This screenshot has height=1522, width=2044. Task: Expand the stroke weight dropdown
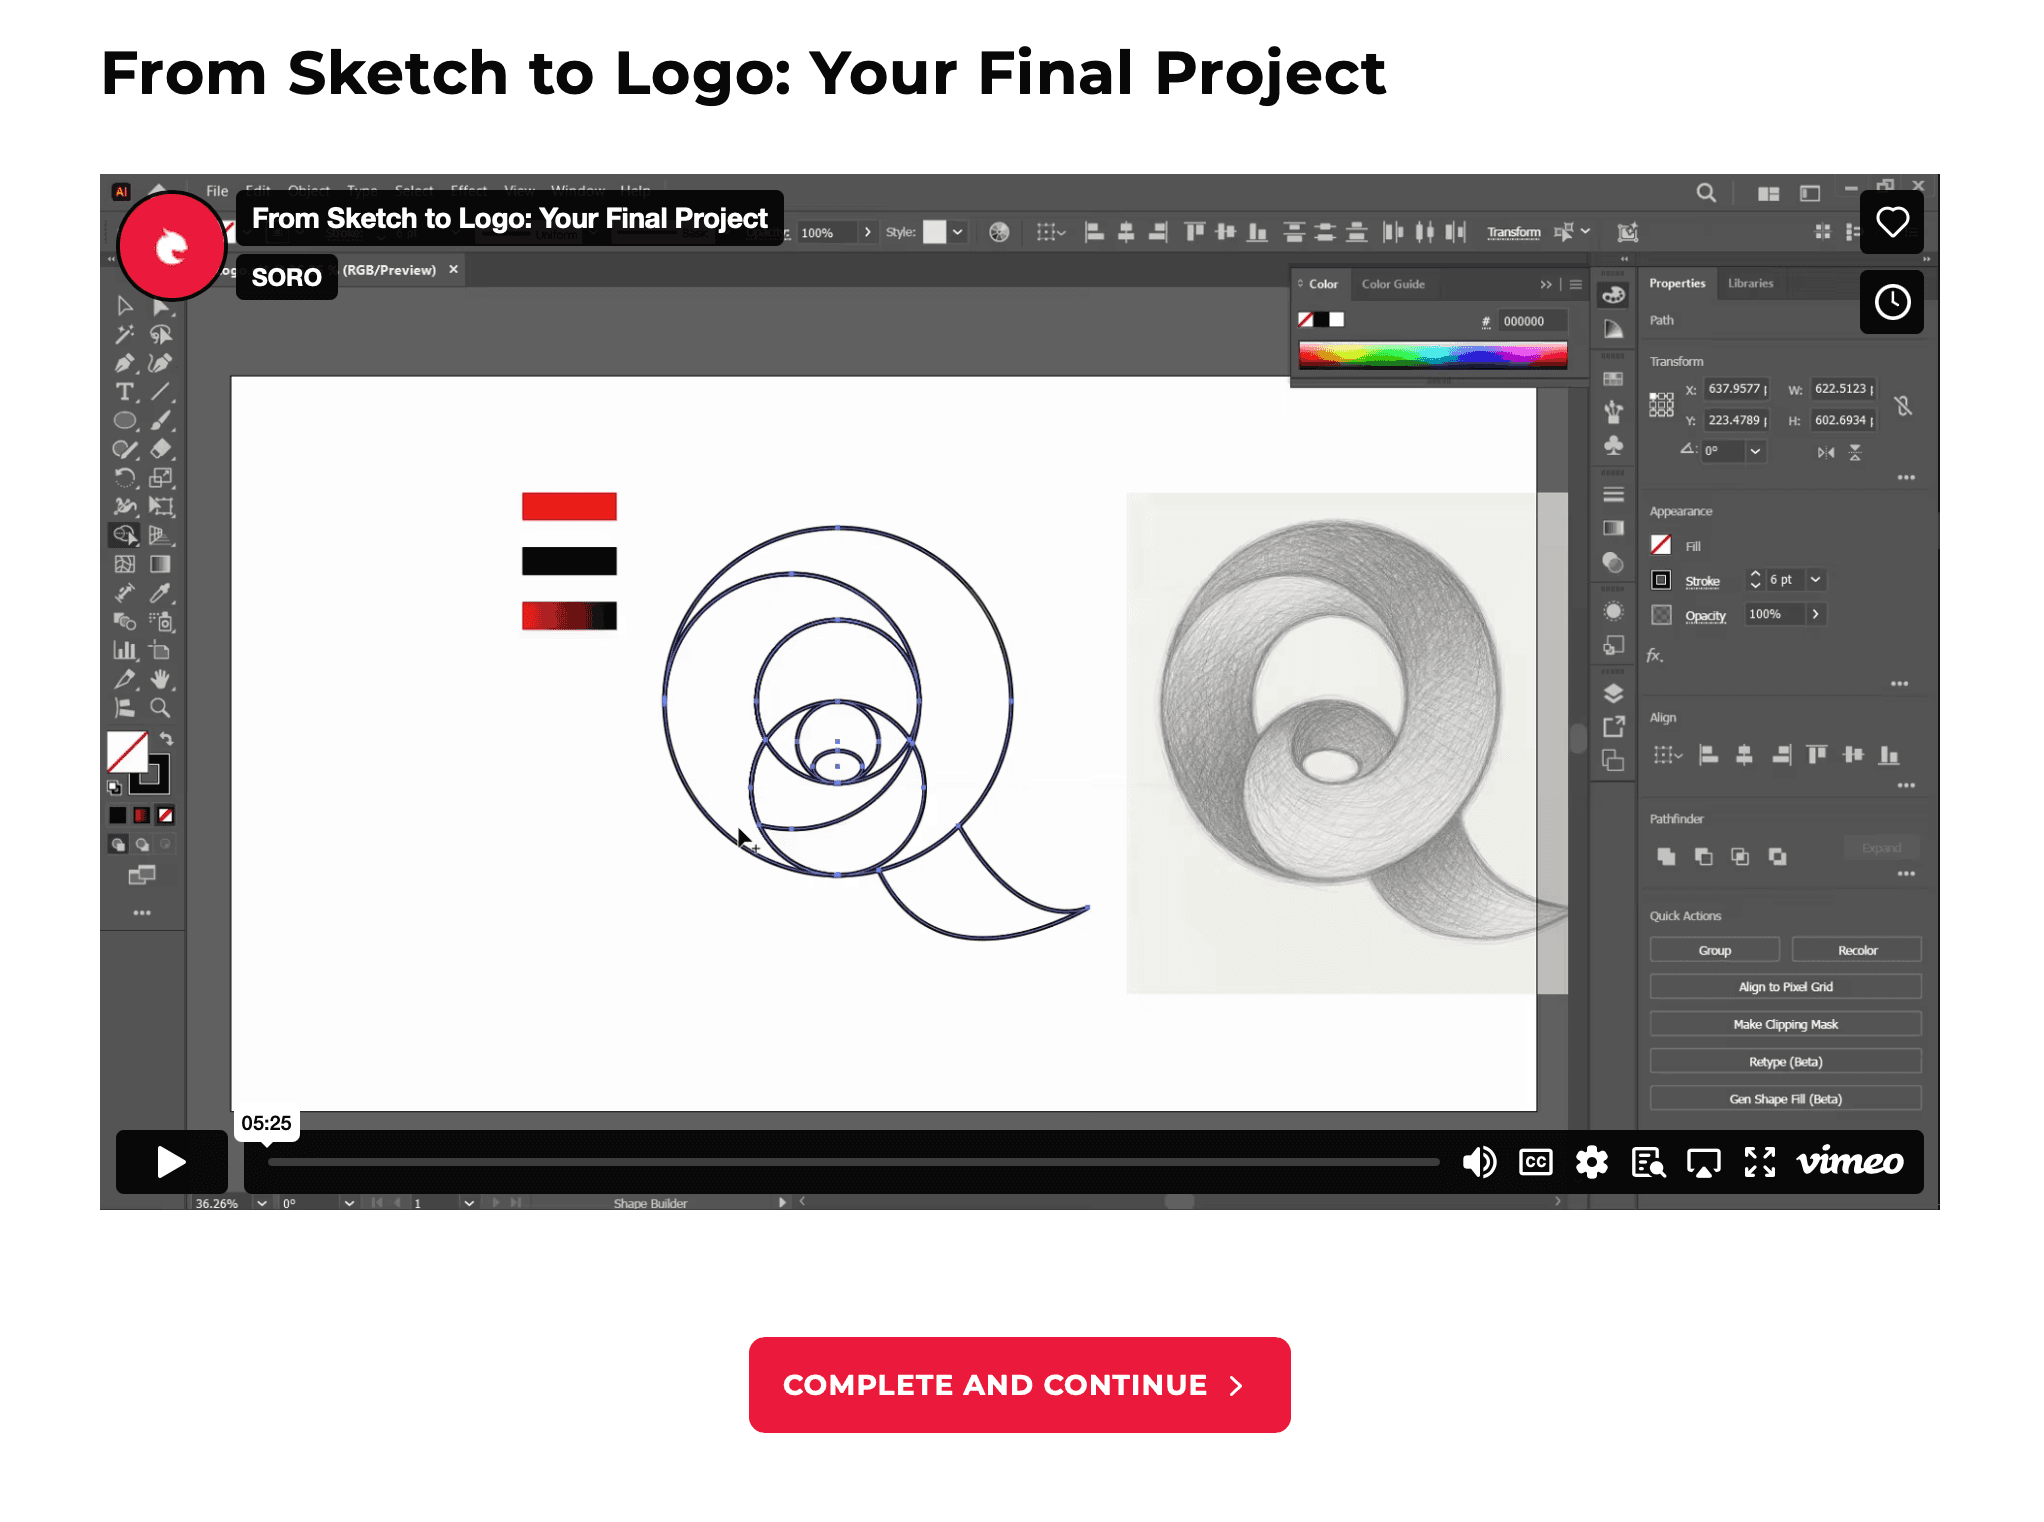1816,580
